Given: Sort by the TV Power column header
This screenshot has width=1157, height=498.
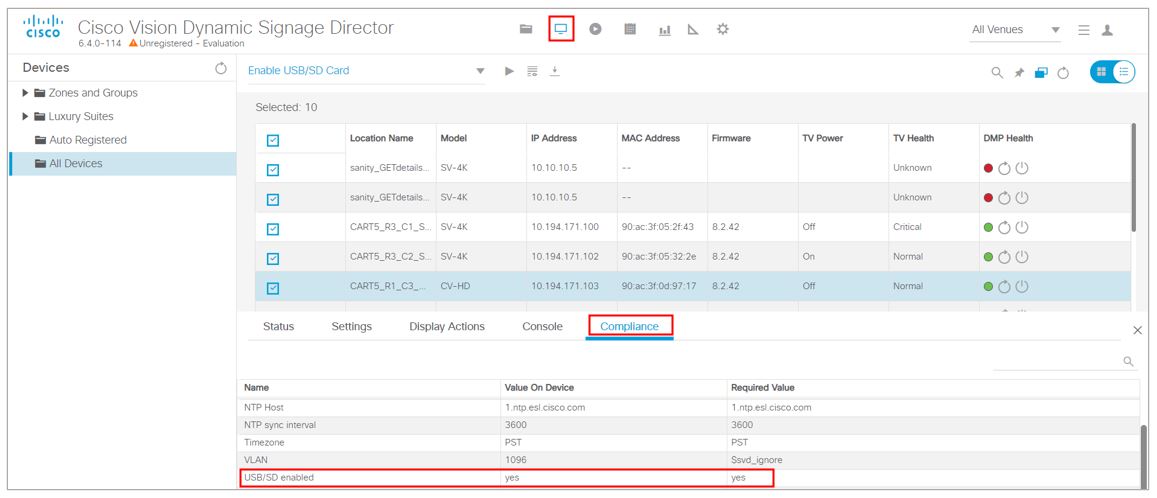Looking at the screenshot, I should (822, 138).
